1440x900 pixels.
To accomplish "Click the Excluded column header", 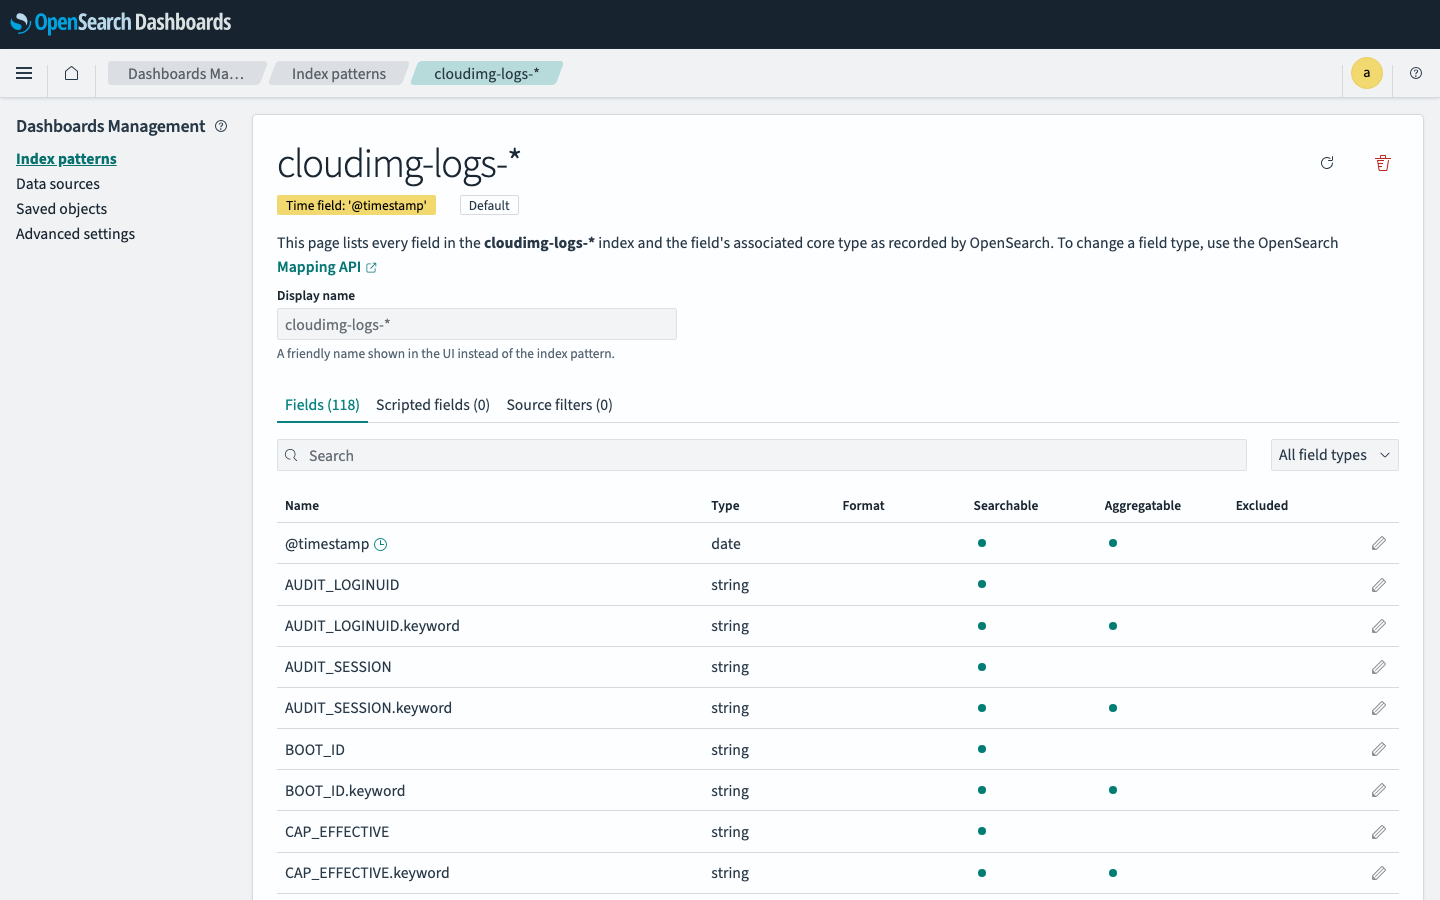I will coord(1261,506).
